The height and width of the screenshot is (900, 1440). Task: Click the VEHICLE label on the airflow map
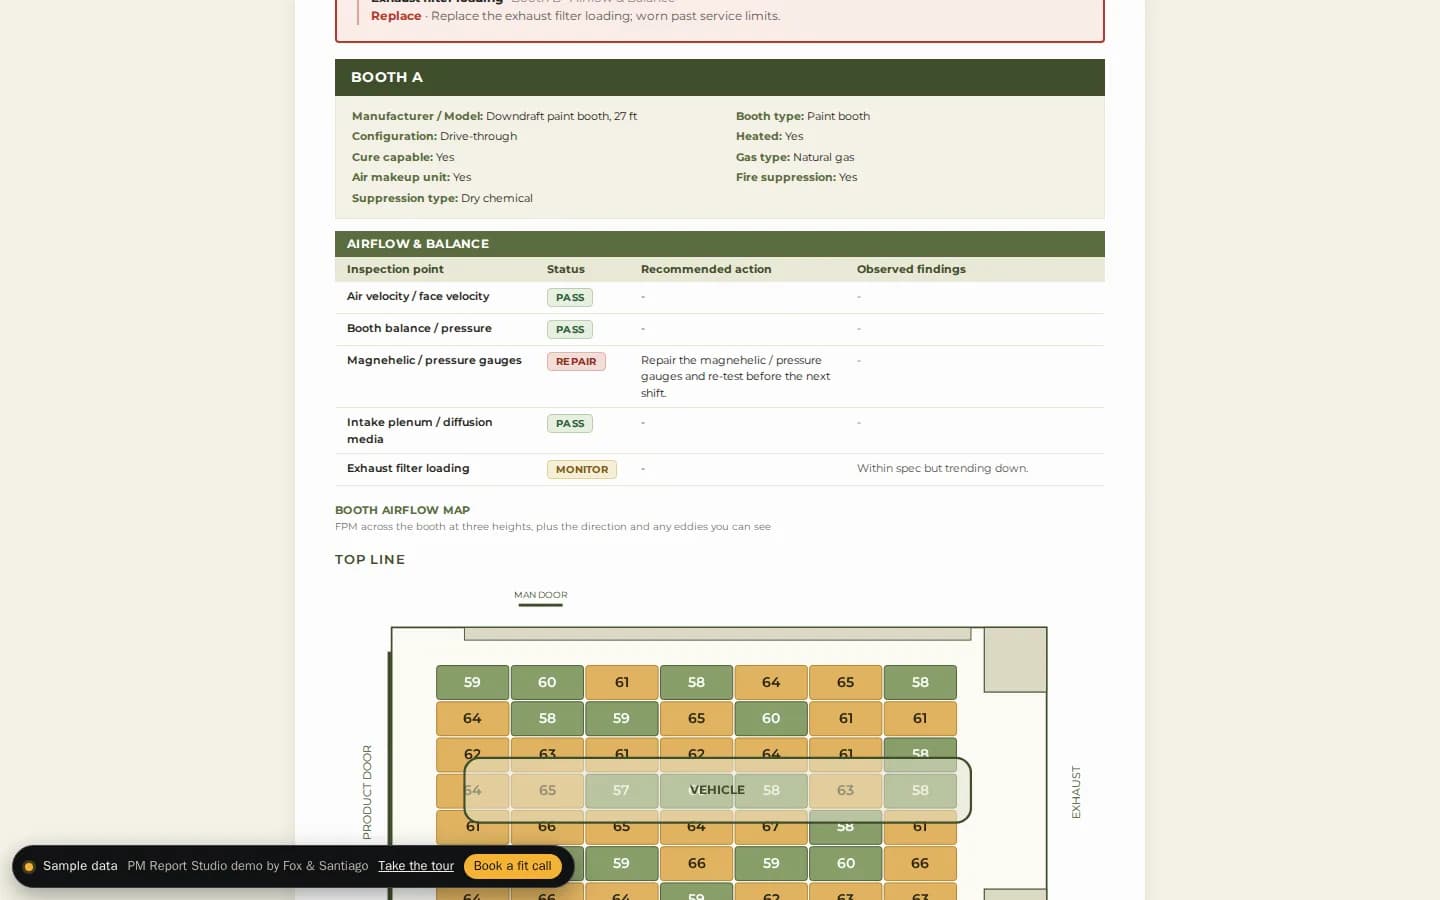click(x=717, y=790)
